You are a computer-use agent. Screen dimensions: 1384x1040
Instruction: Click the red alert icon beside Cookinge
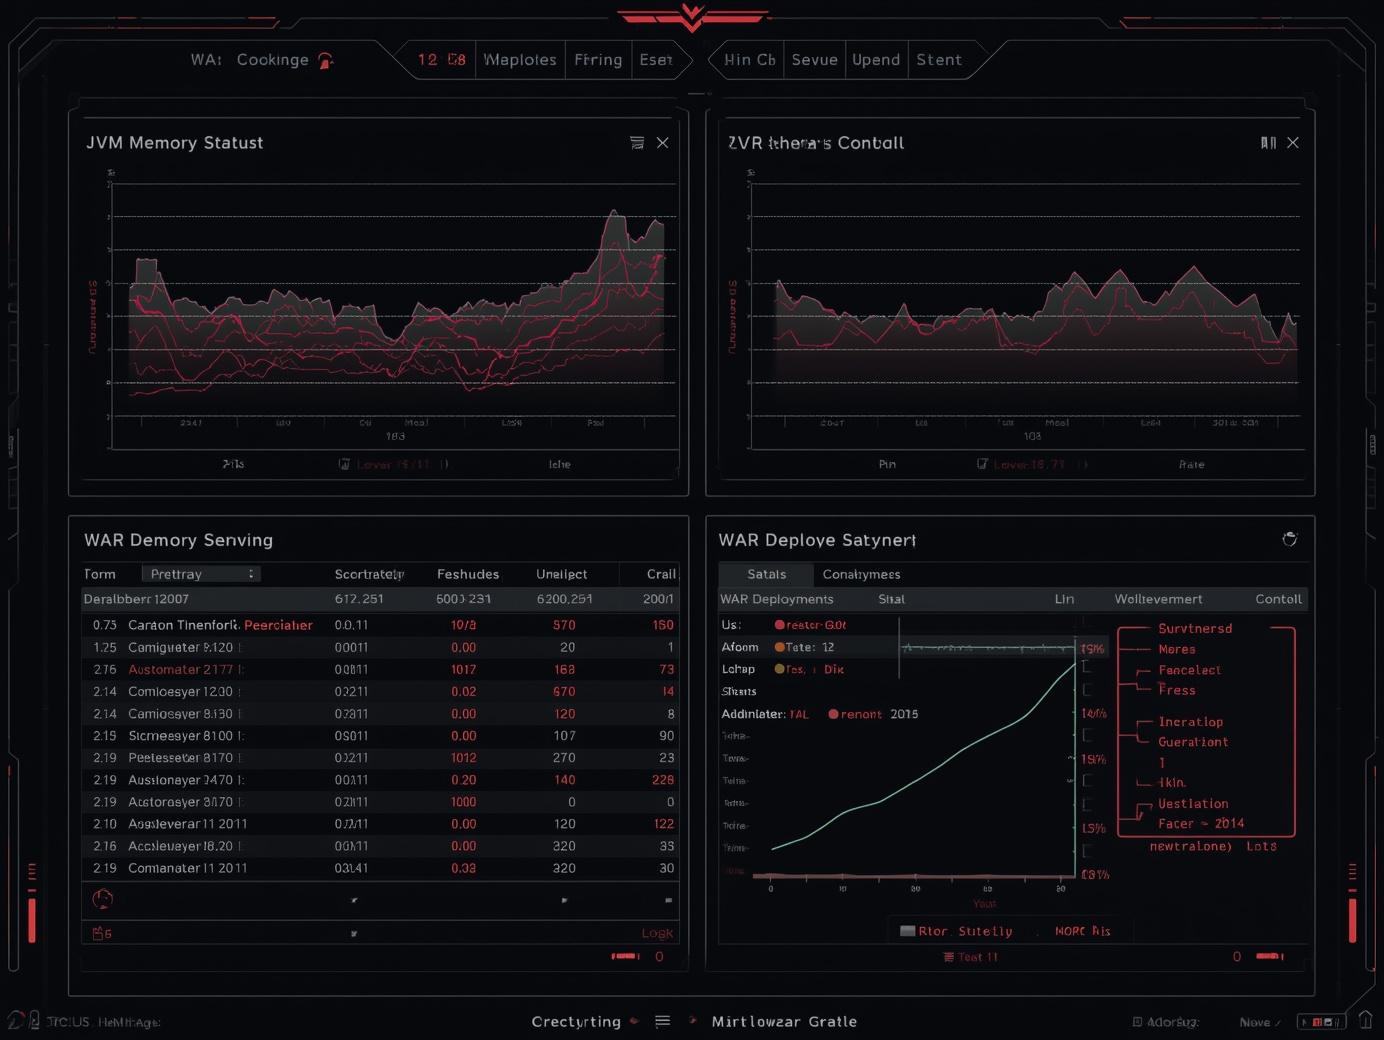pos(325,61)
